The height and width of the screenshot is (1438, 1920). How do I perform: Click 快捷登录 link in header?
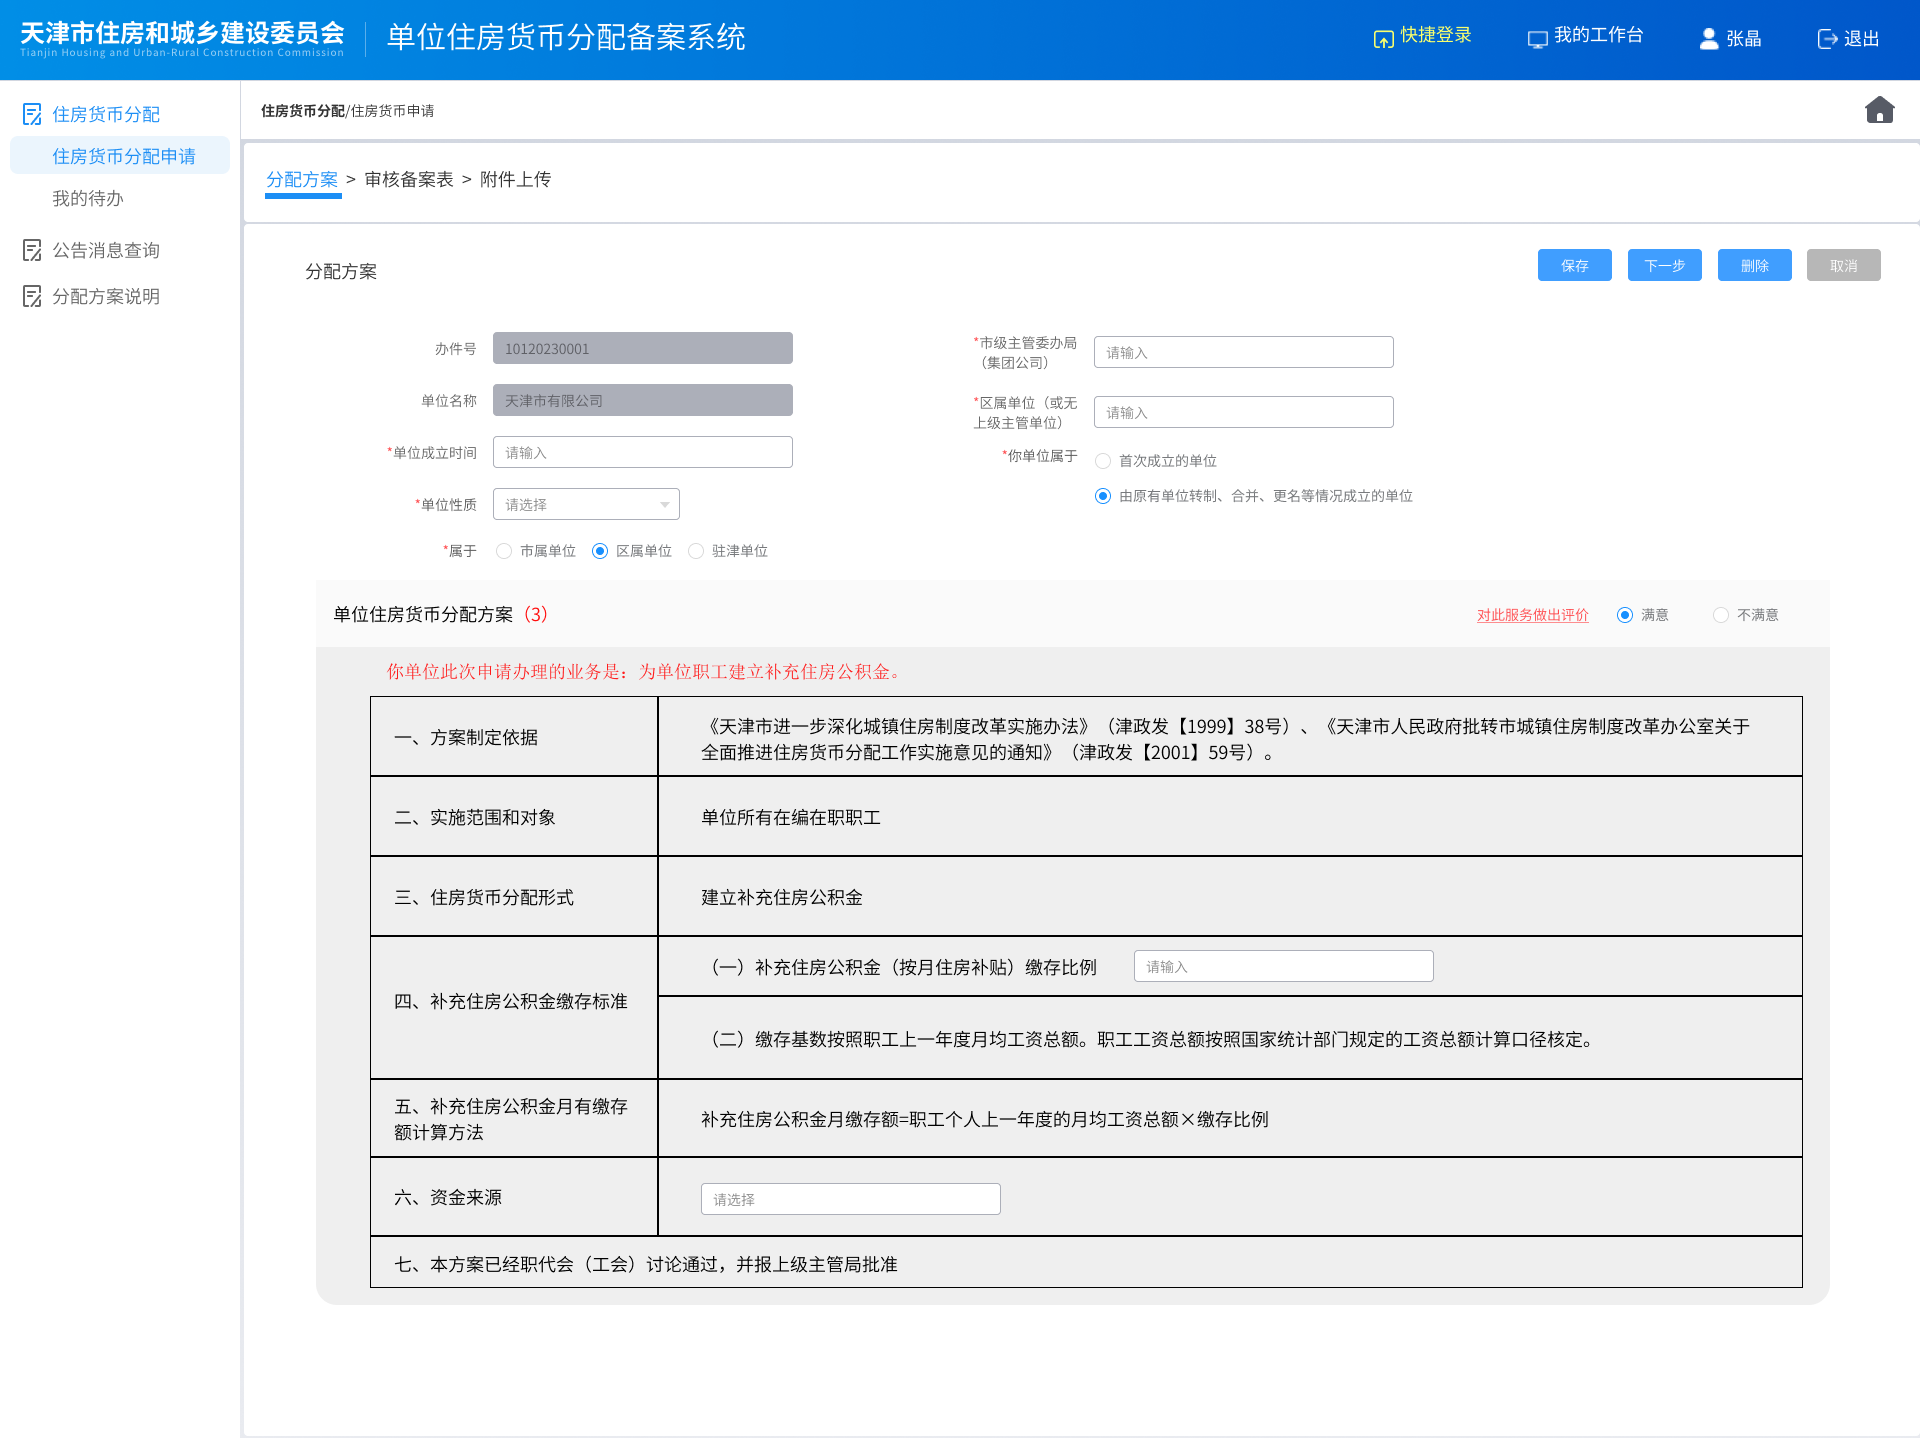coord(1436,36)
